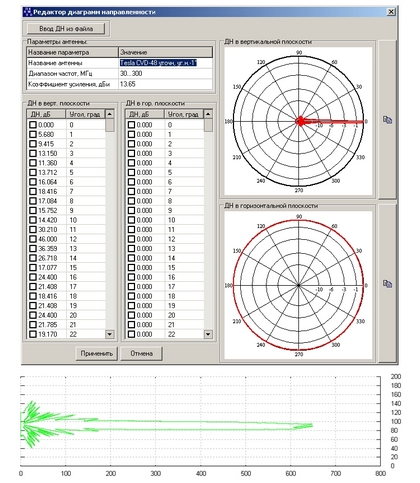Click the 'Применить' button
Image resolution: width=420 pixels, height=483 pixels.
(97, 353)
